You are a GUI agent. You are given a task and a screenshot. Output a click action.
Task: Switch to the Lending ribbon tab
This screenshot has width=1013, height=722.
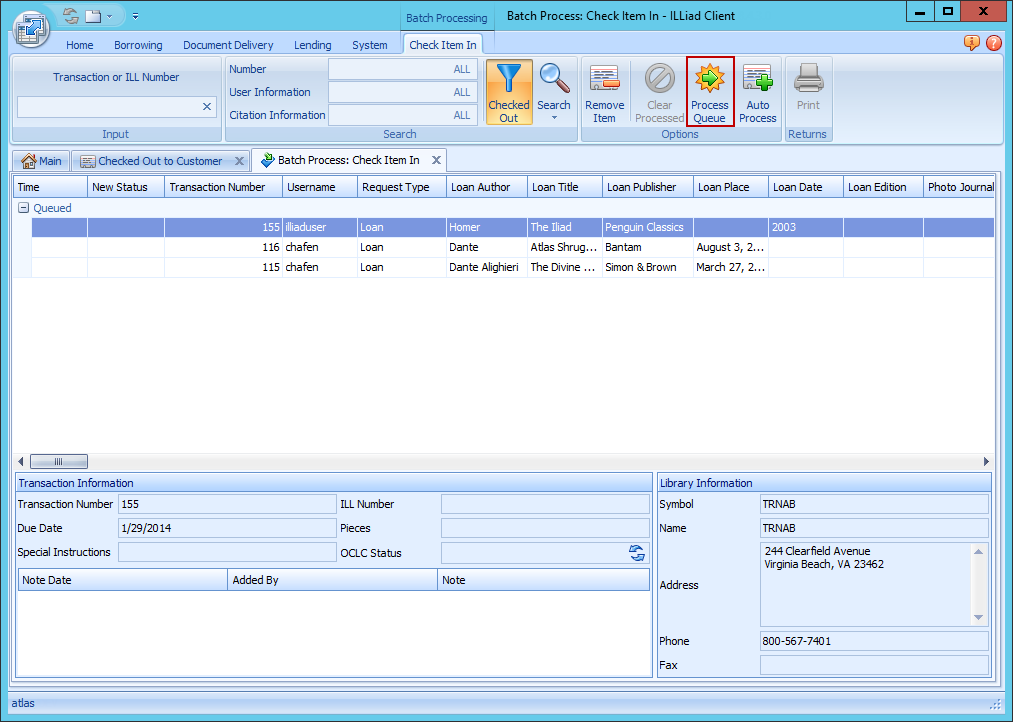(x=312, y=45)
